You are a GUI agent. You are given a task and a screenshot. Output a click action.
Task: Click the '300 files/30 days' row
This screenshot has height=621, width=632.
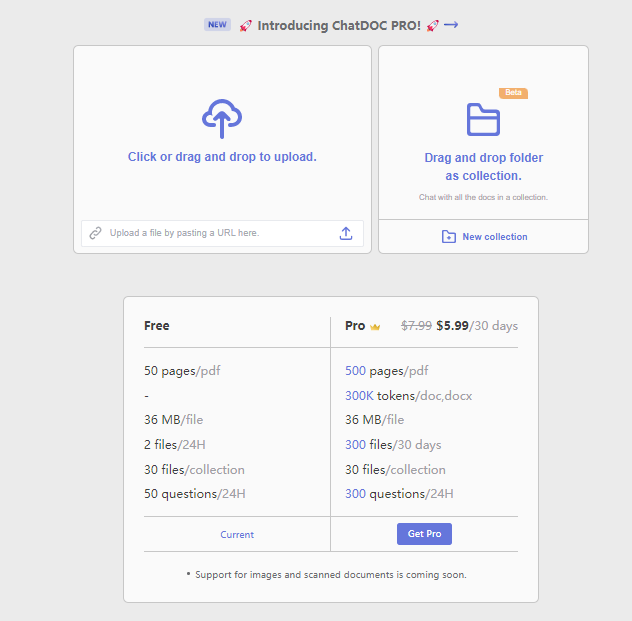(393, 444)
